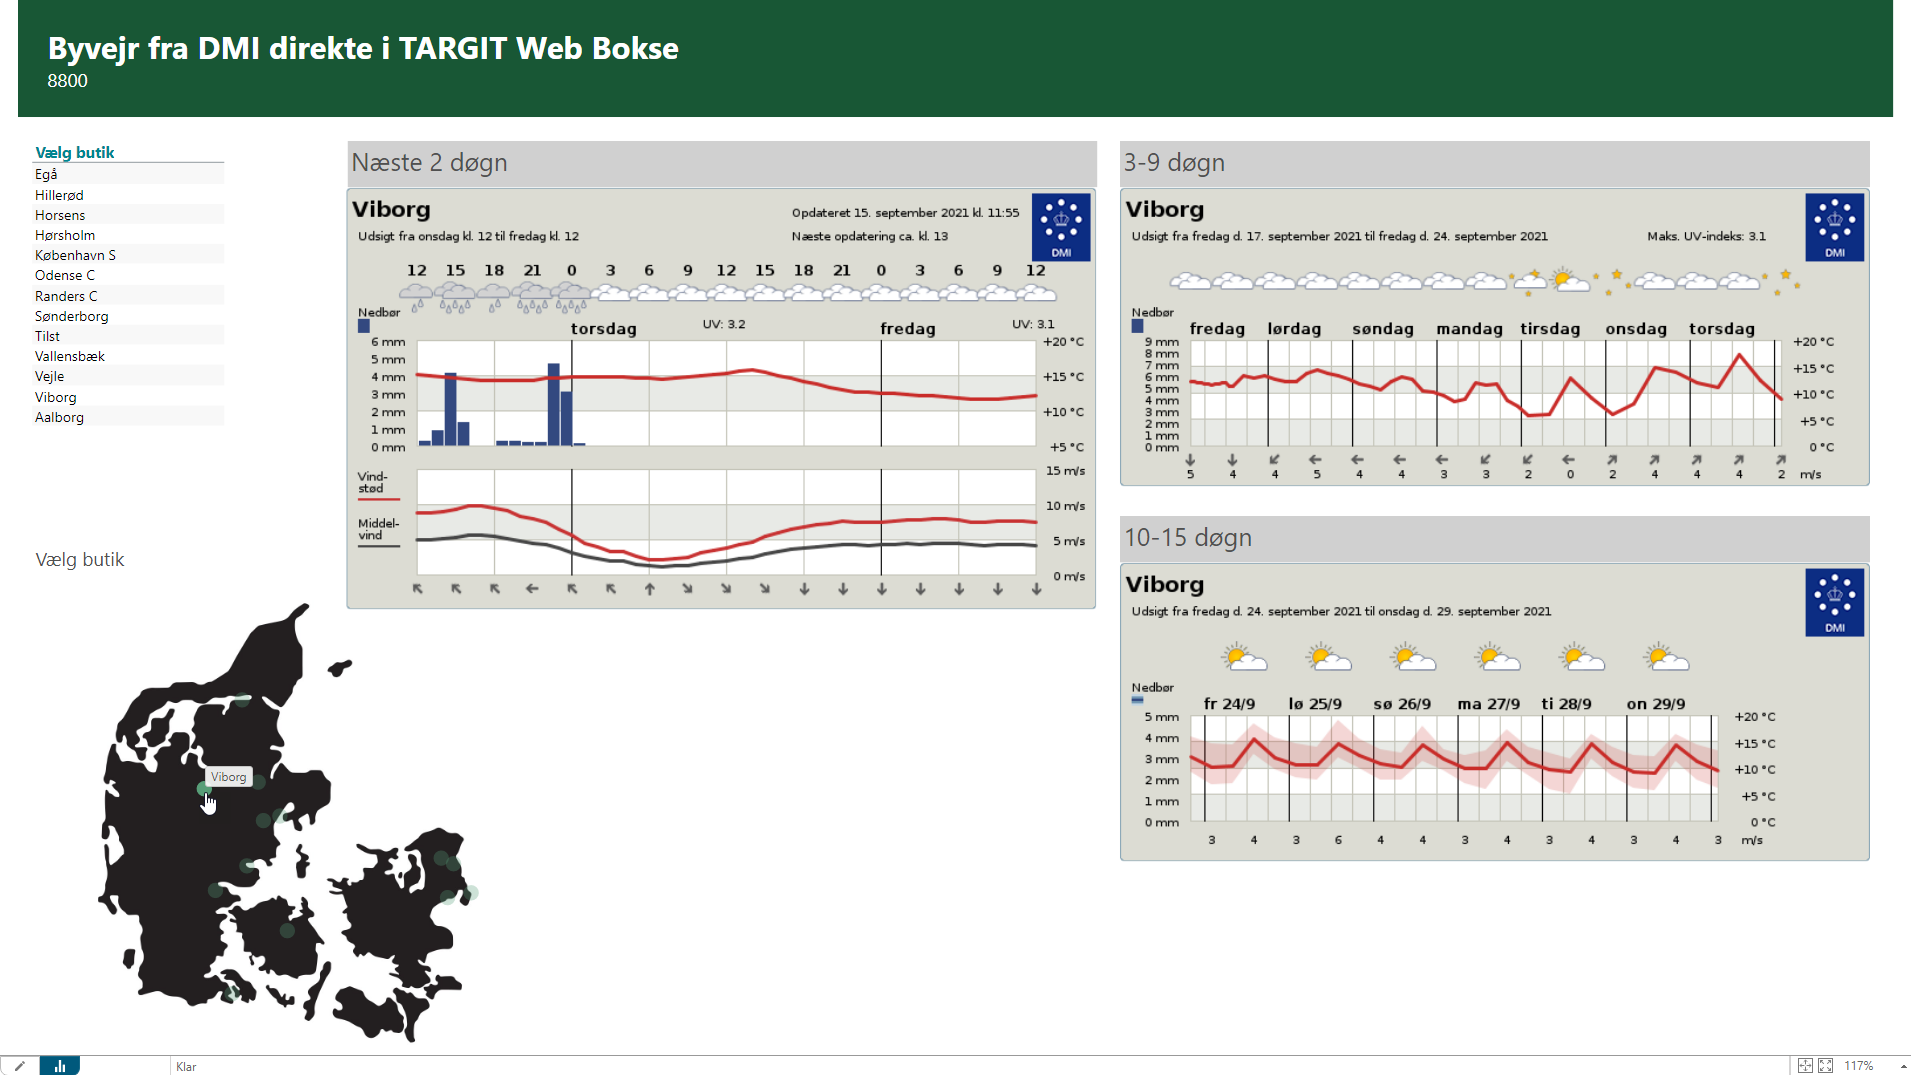Click the DMI logo in Næste 2 døgn
Screen dimensions: 1911x1075
coord(1061,227)
